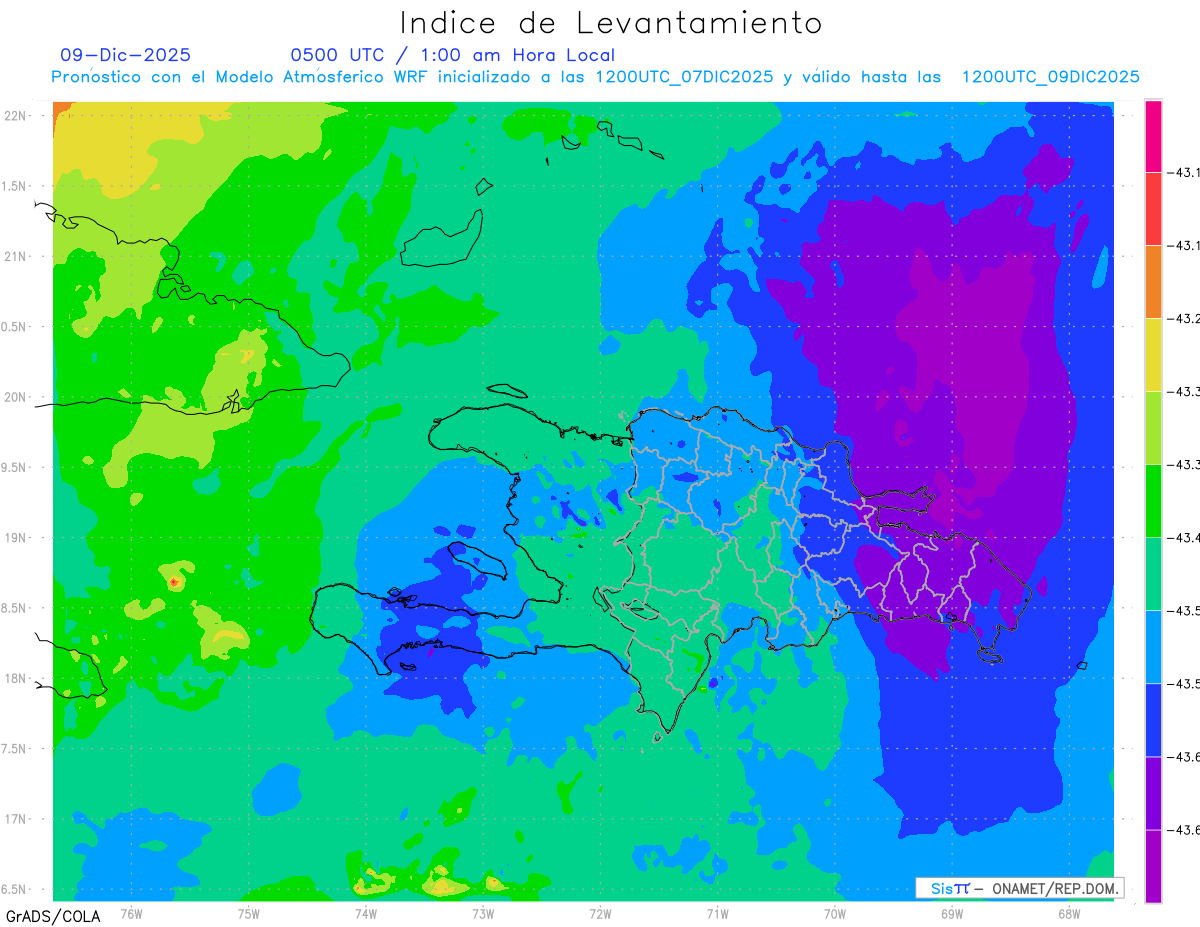Screen dimensions: 1200x927
Task: Click the bright green colorbar swatch
Action: click(x=1153, y=501)
